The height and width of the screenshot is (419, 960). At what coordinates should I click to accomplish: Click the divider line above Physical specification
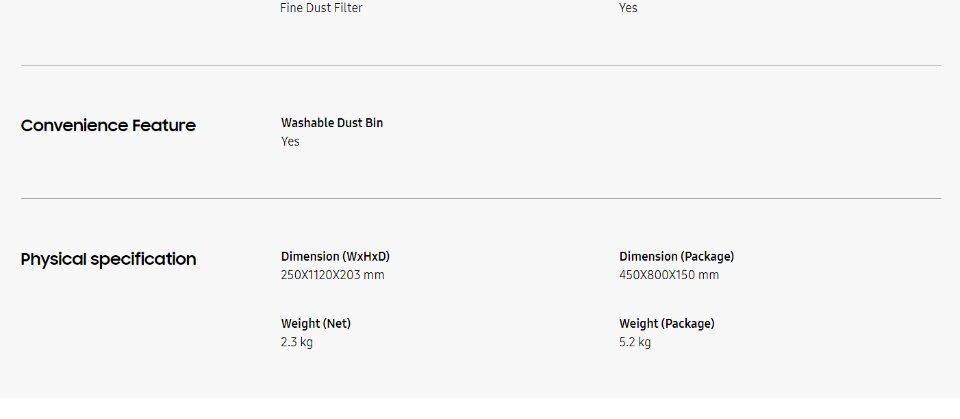pos(481,198)
